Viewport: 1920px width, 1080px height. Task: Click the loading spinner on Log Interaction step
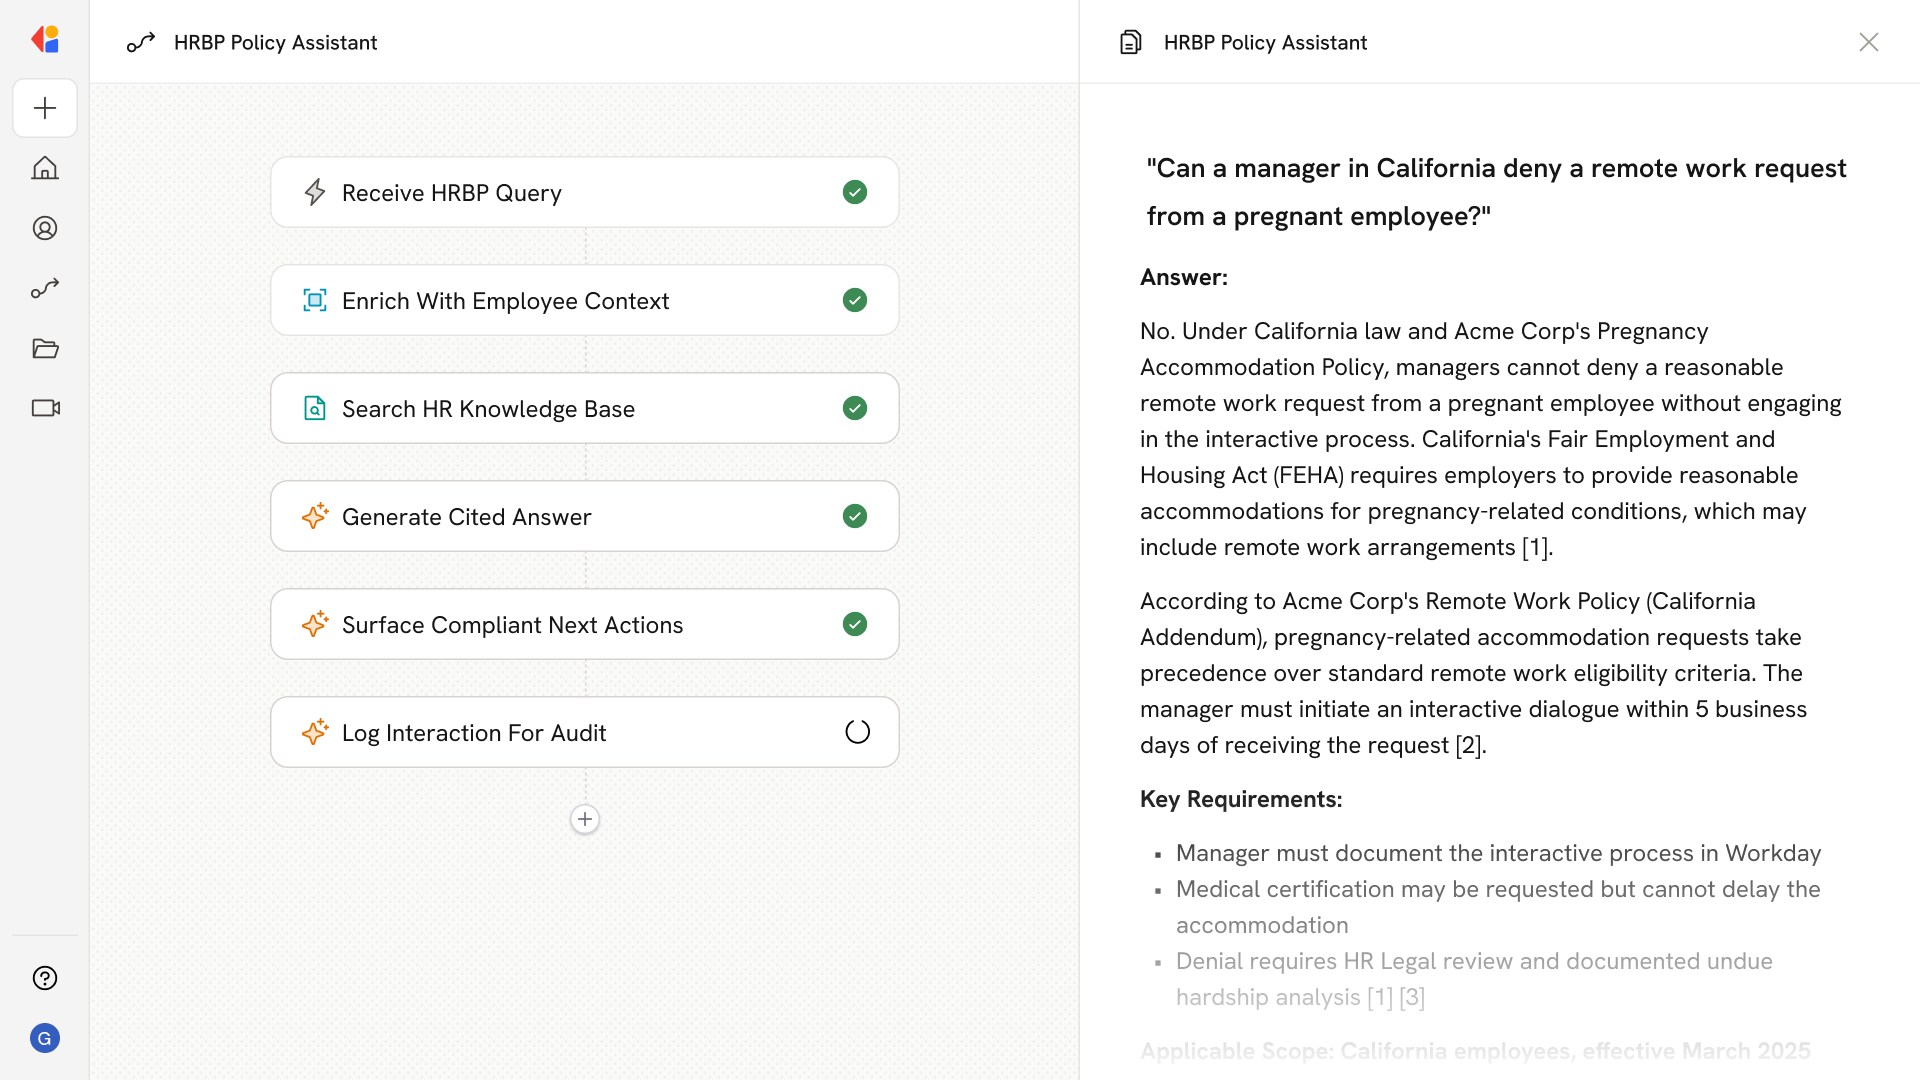[x=857, y=732]
